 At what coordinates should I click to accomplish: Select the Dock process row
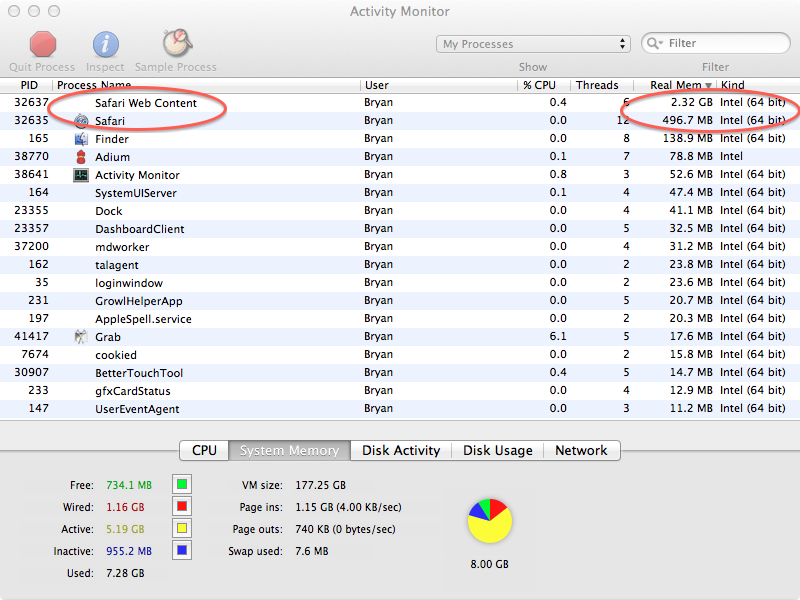coord(400,211)
